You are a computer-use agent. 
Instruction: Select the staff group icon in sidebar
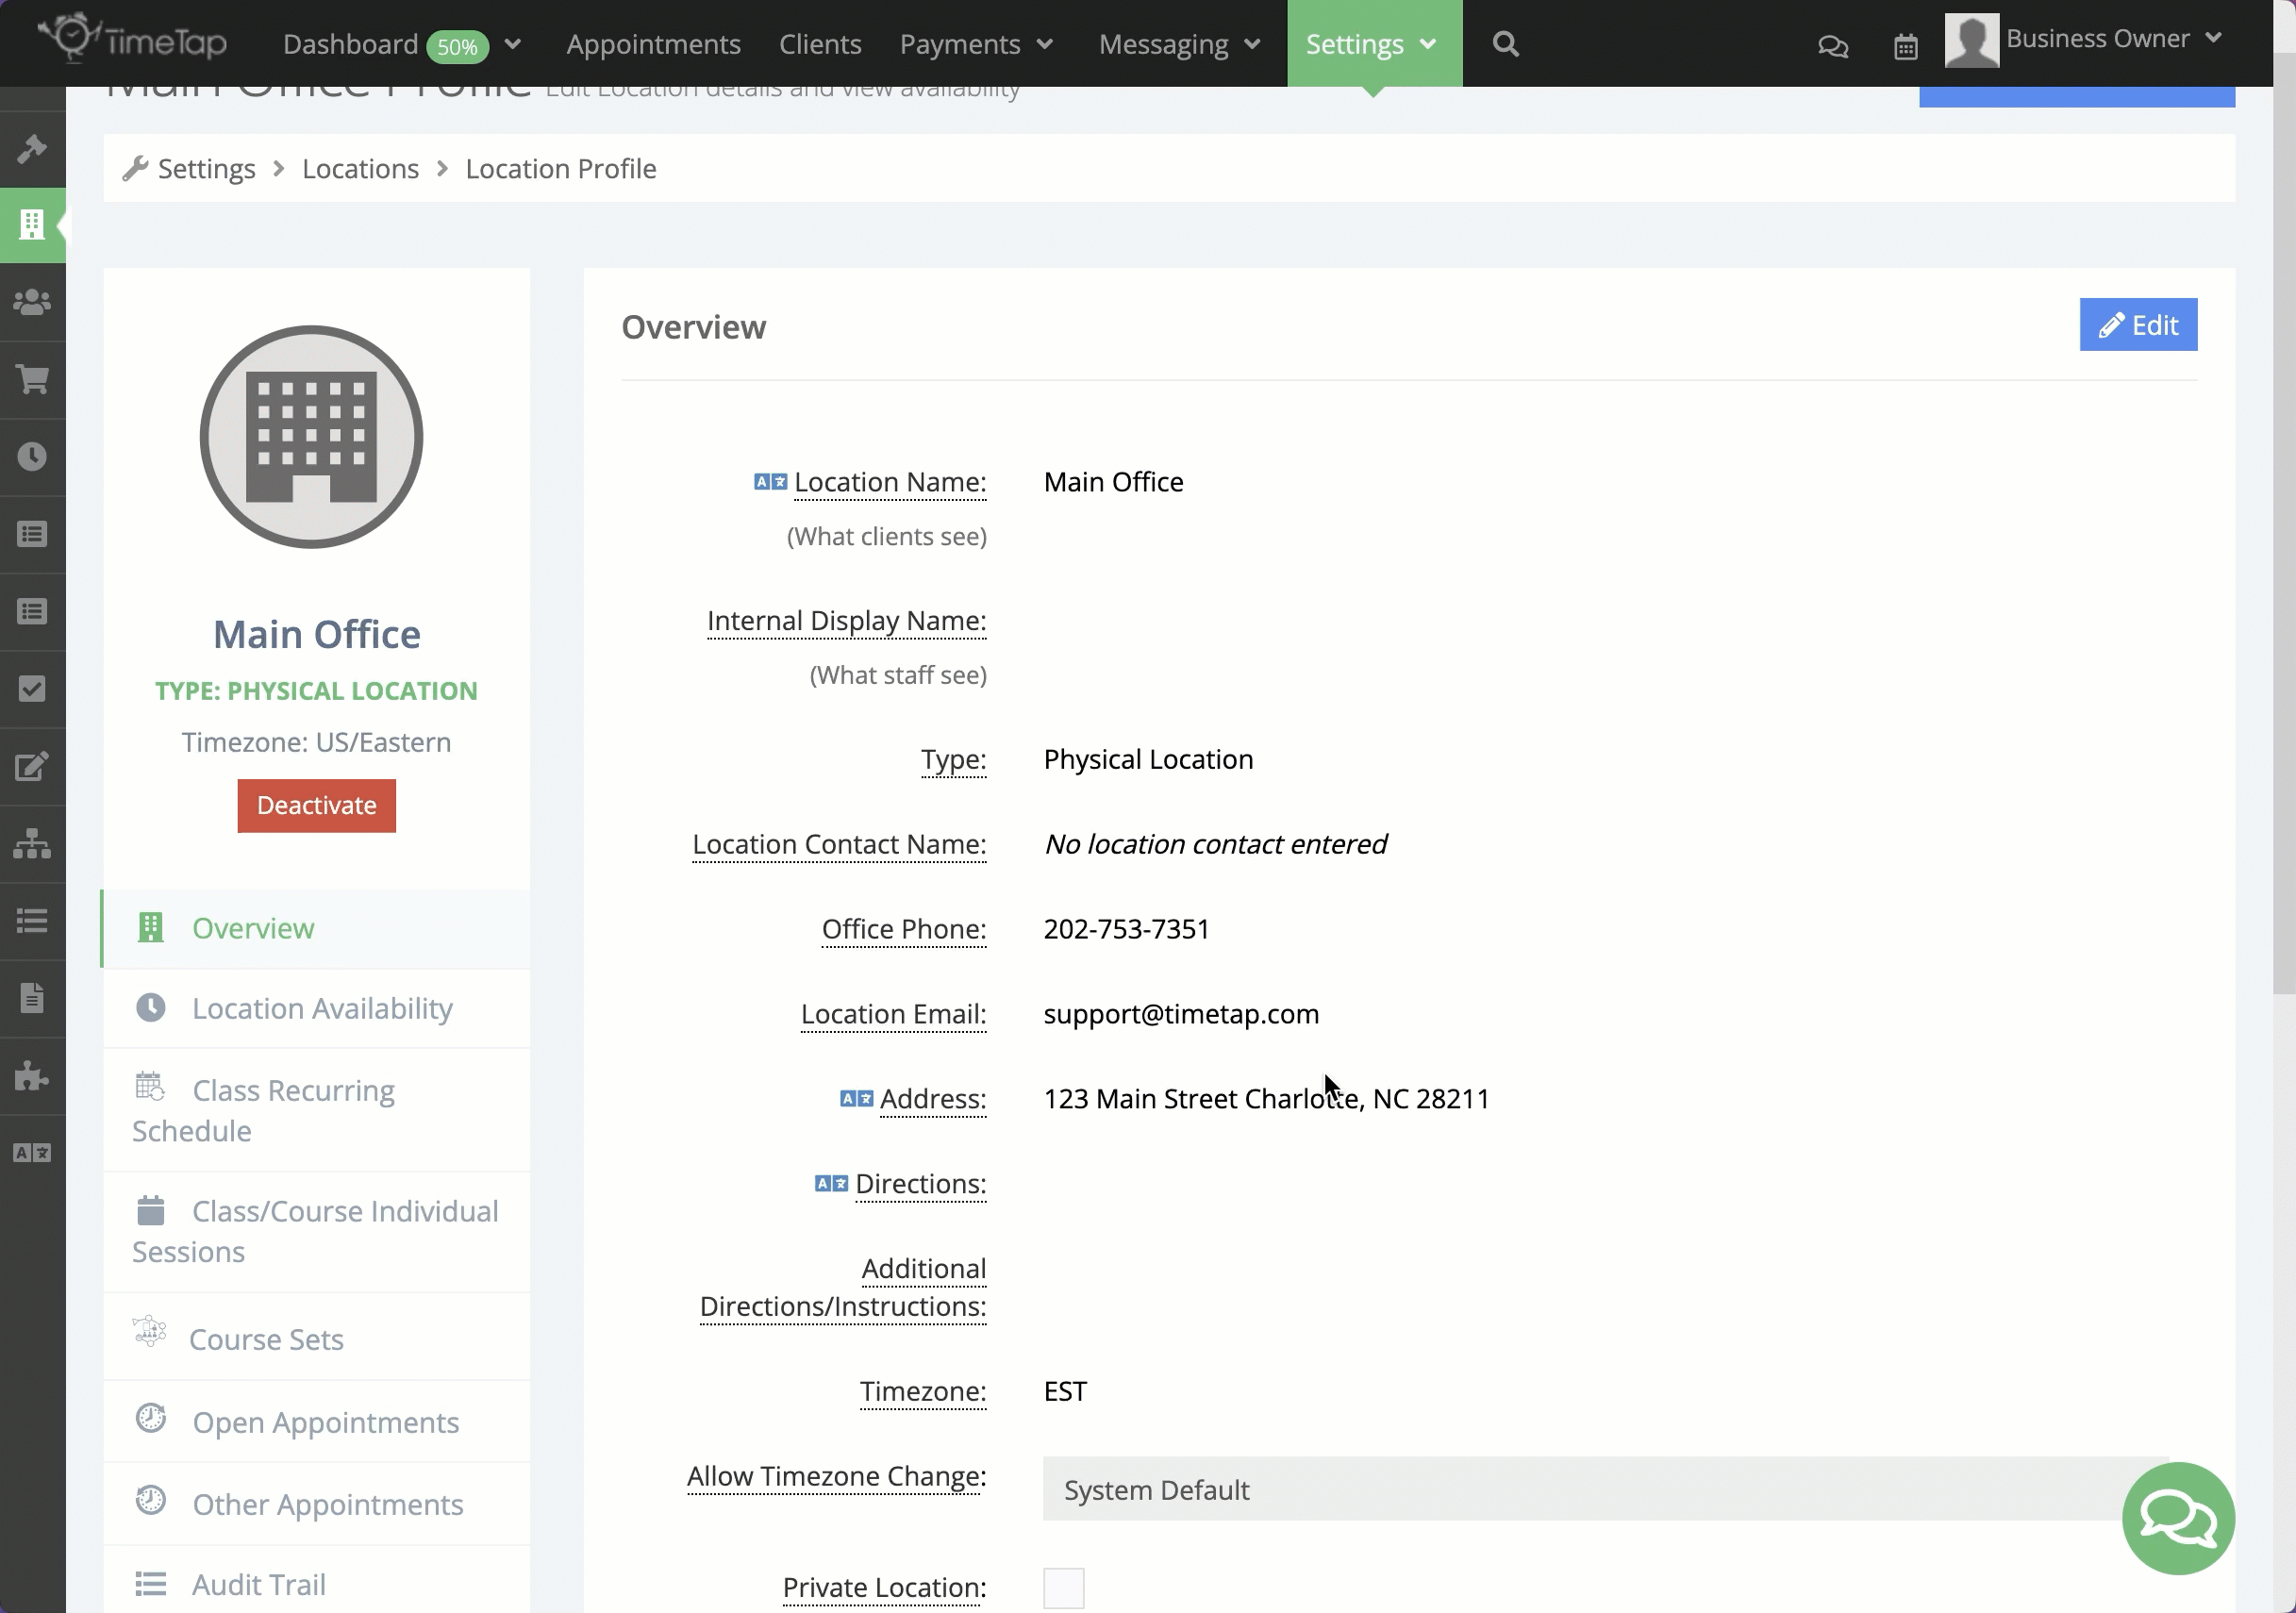(x=32, y=302)
